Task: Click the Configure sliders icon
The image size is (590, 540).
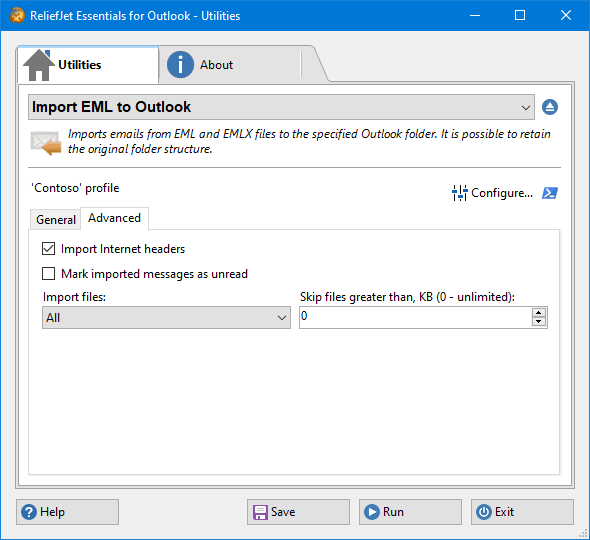Action: coord(460,193)
